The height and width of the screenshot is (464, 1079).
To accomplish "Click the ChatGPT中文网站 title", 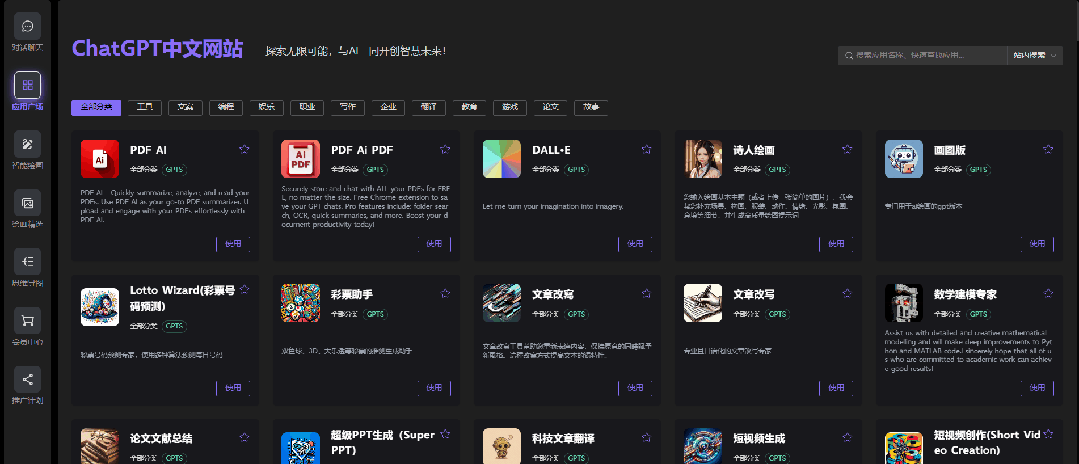I will (x=158, y=50).
